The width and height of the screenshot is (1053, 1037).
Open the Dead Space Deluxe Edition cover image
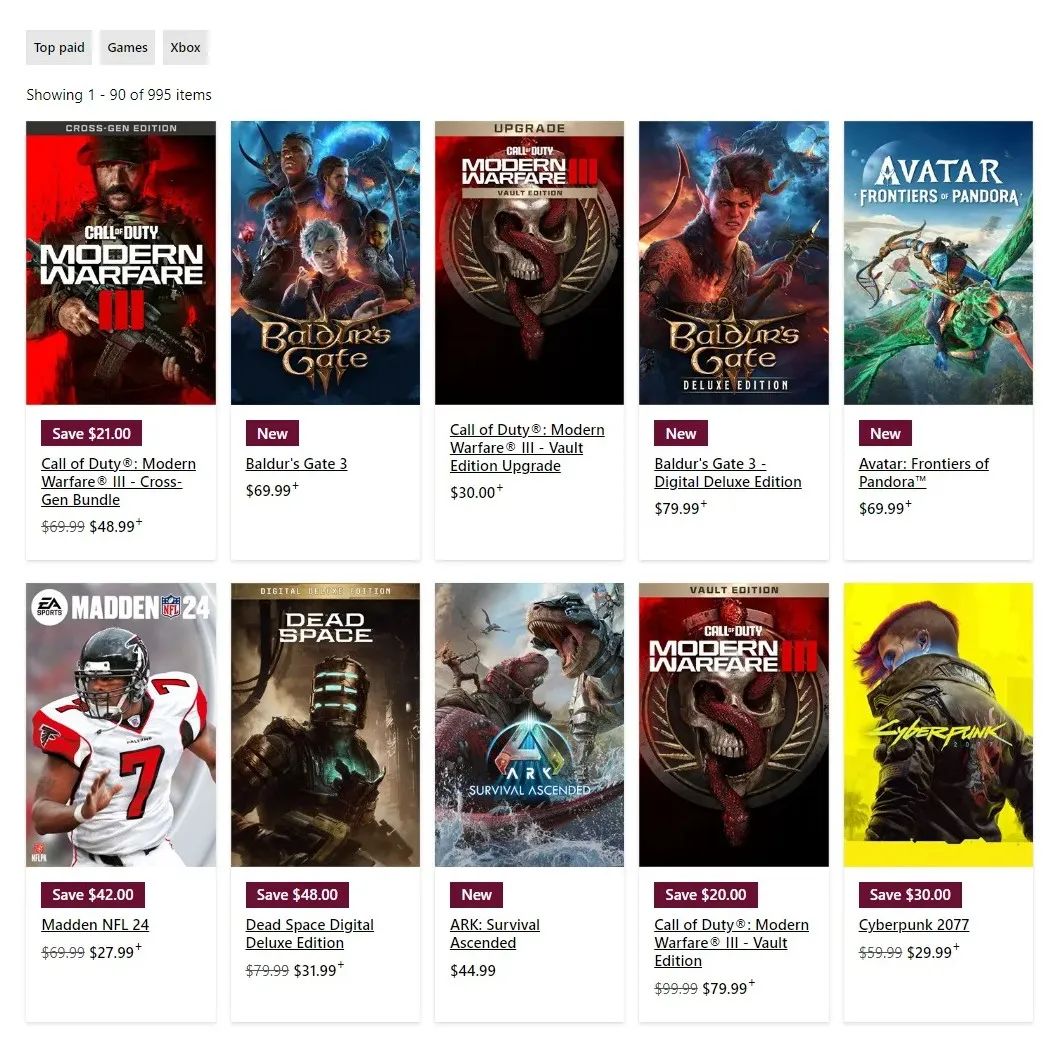pos(325,725)
